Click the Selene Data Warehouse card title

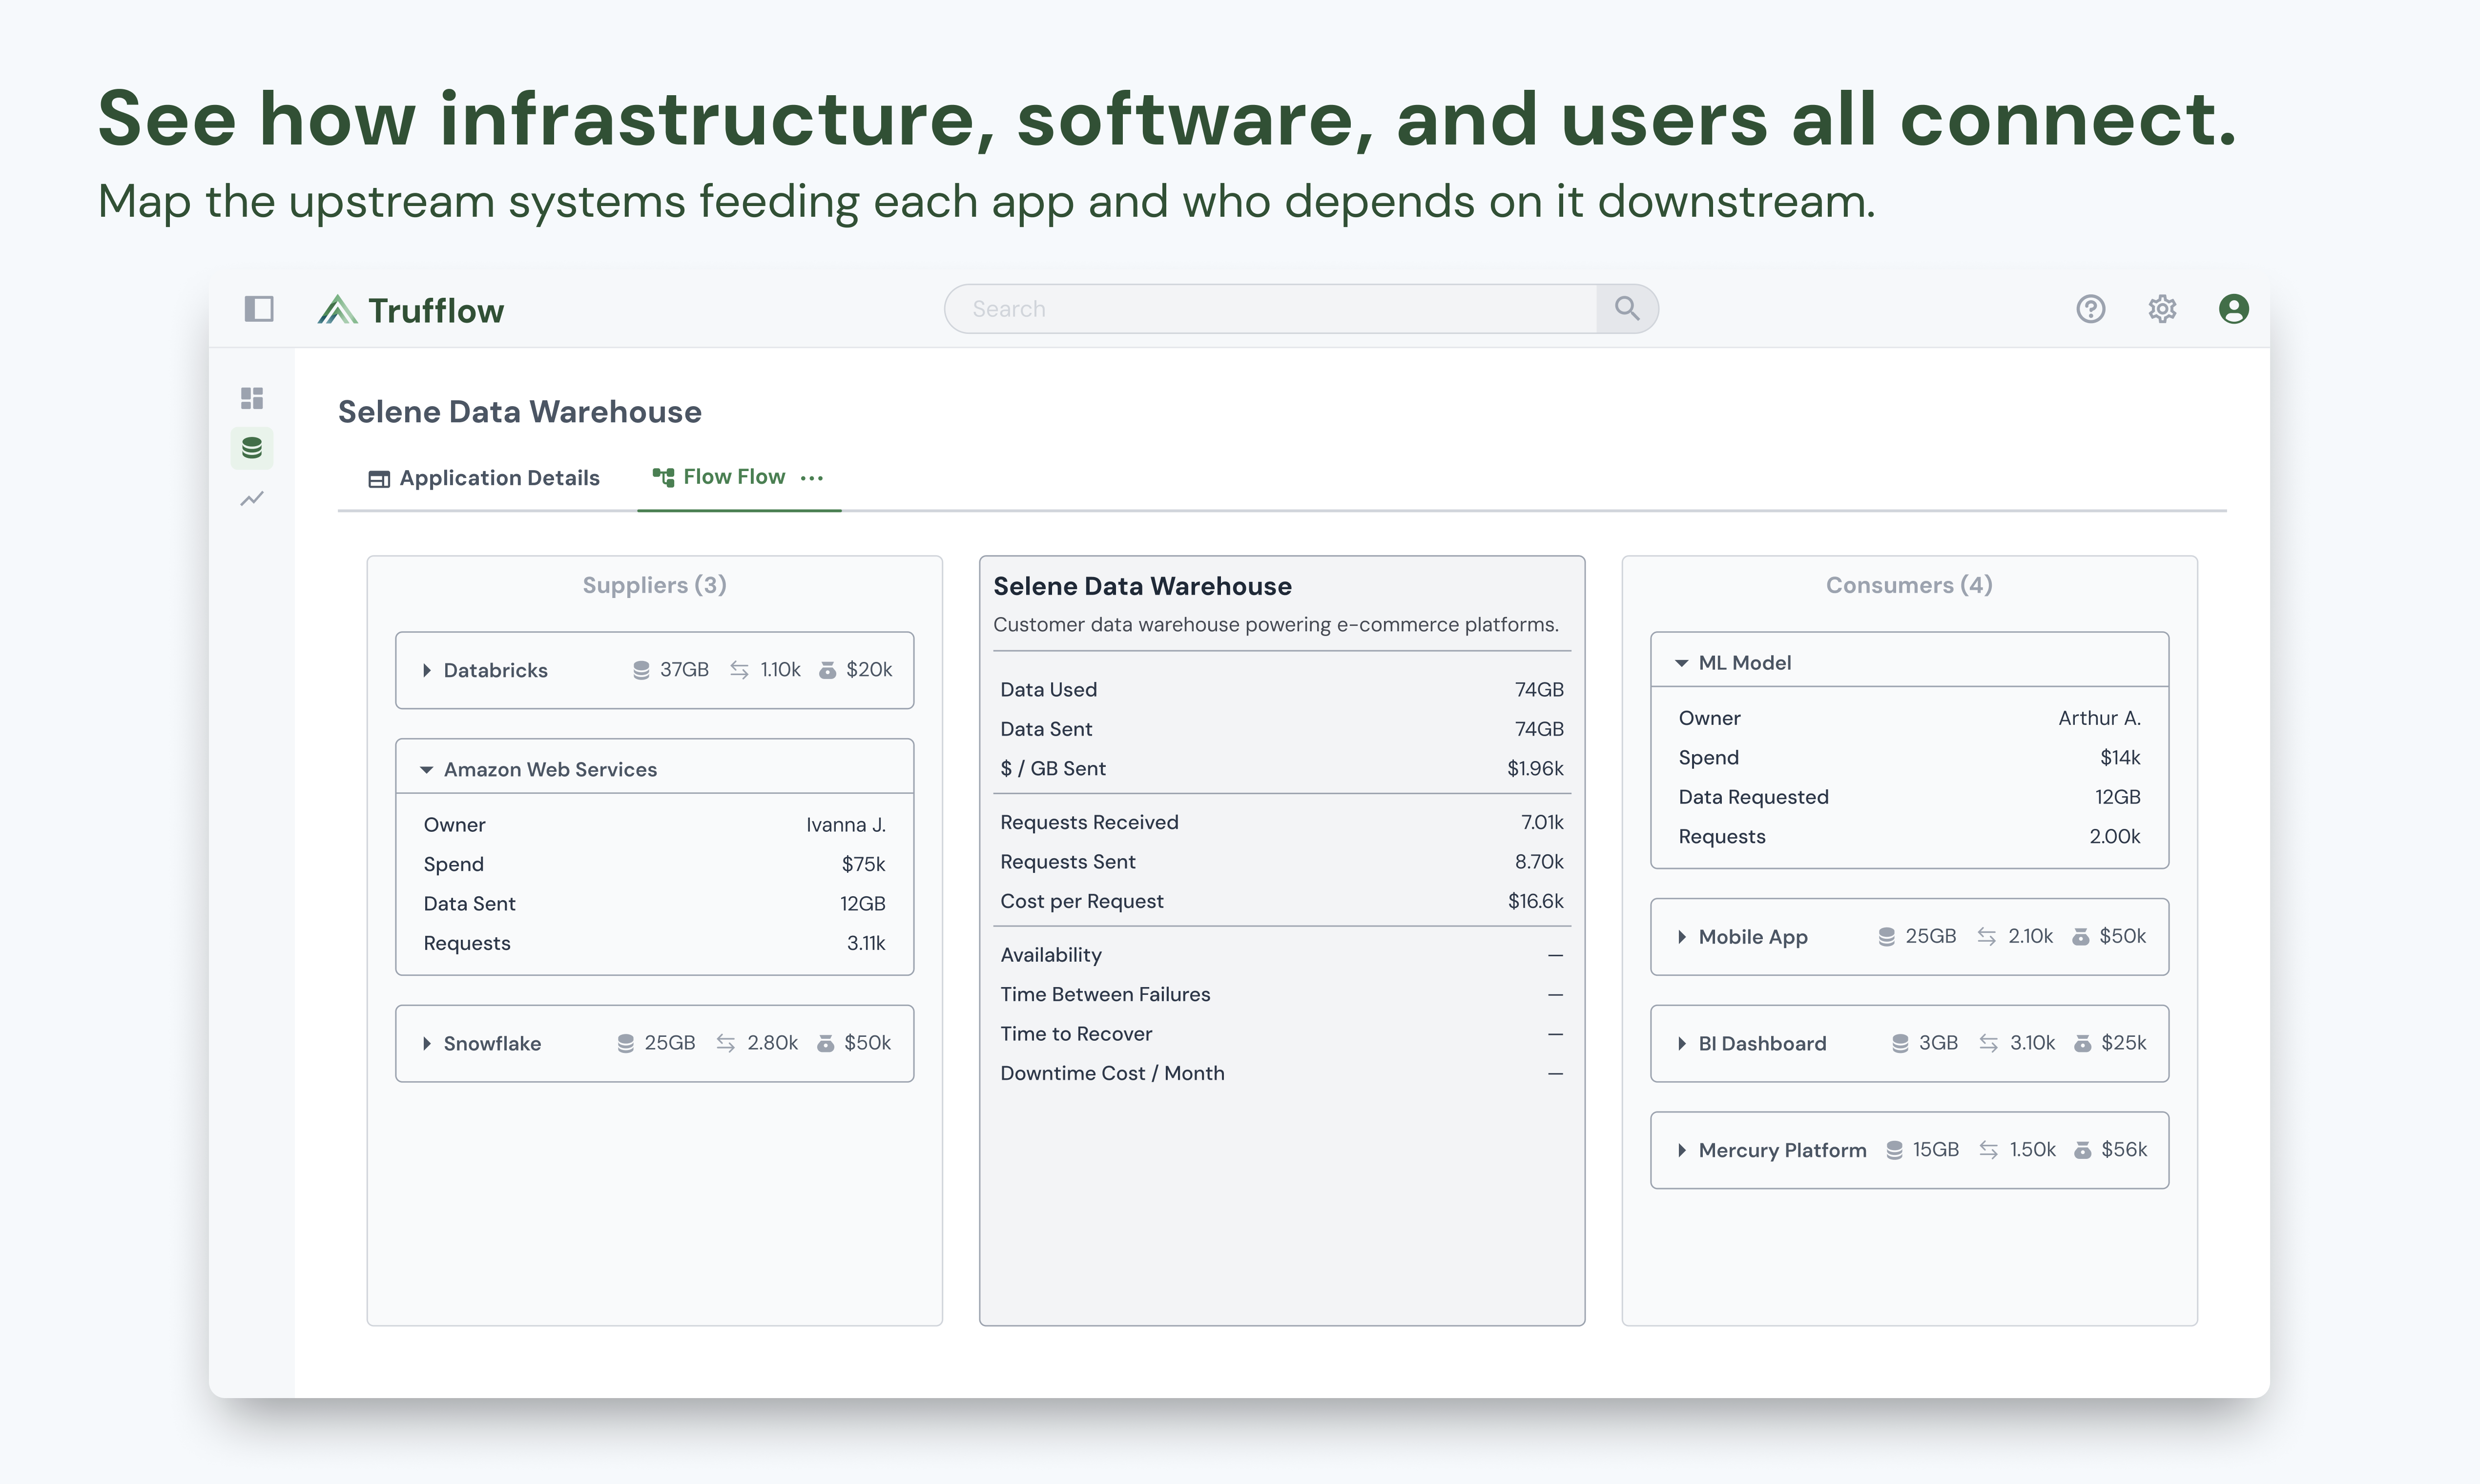1142,586
